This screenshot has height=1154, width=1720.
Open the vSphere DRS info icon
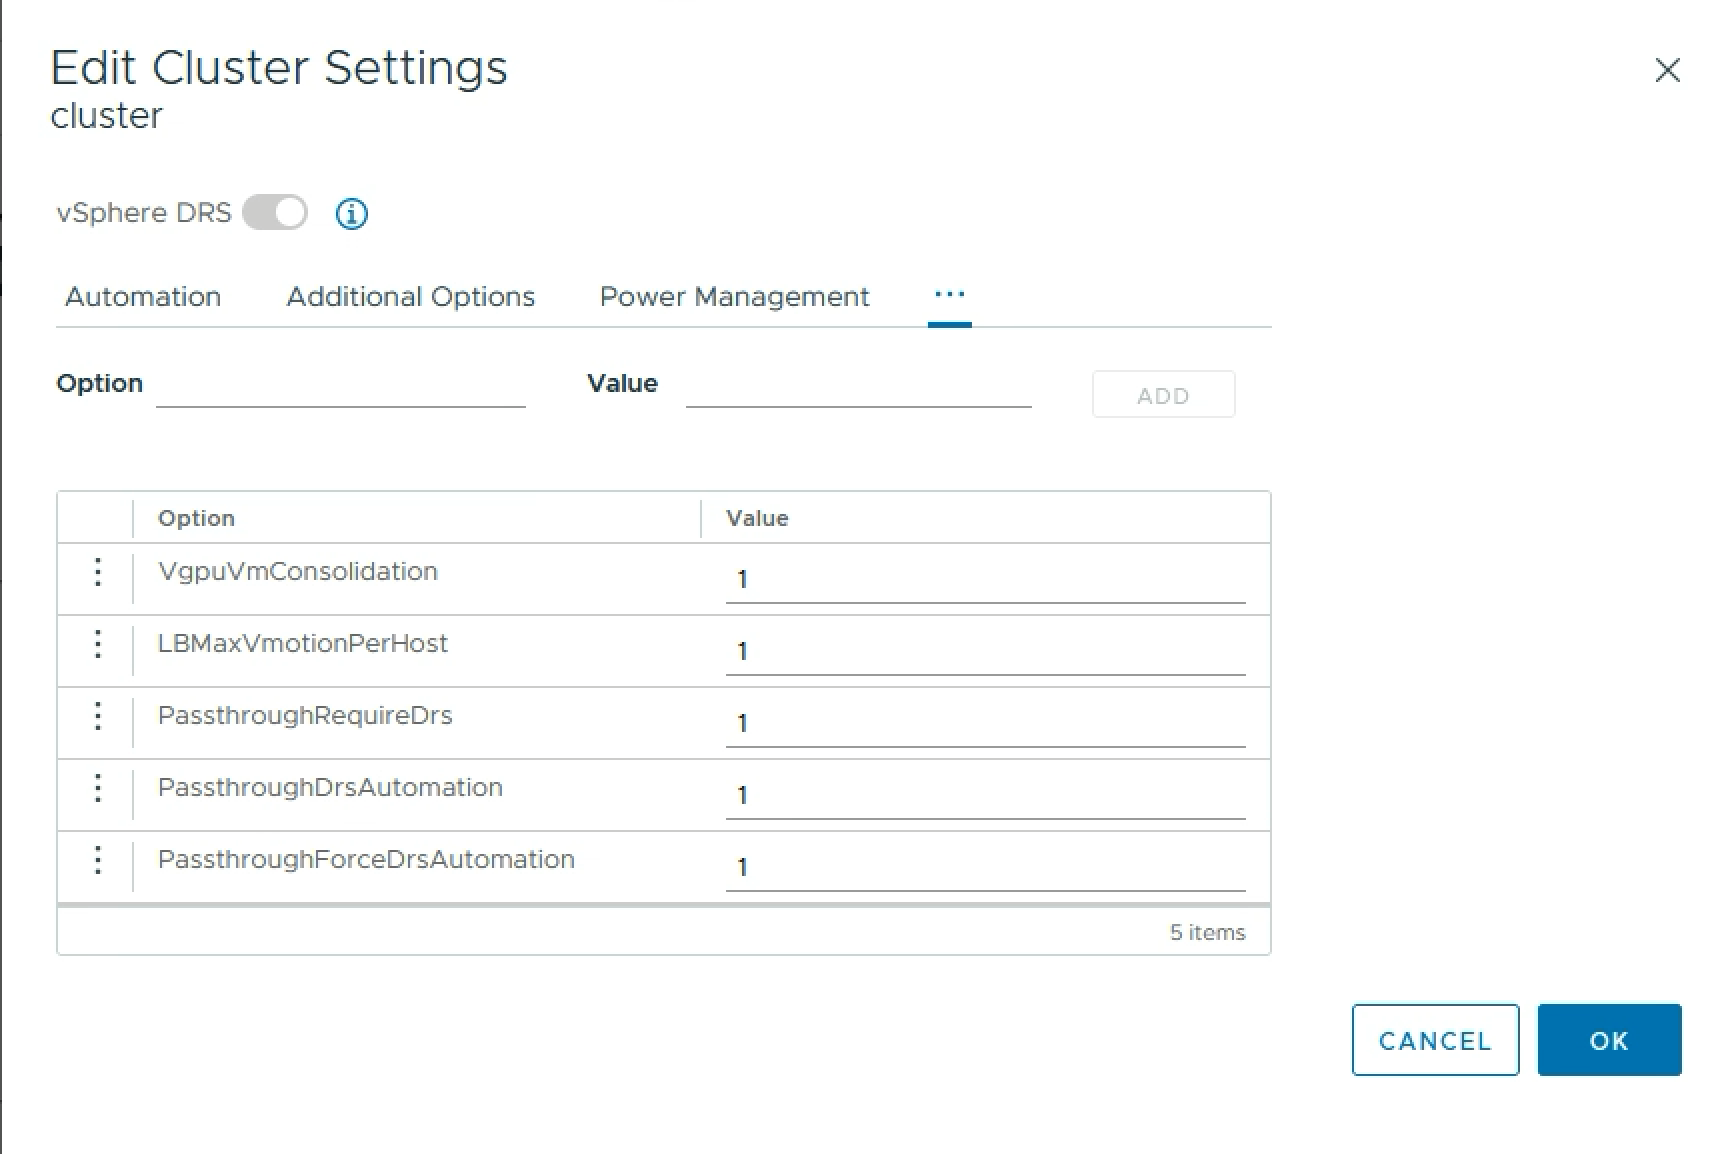(x=351, y=213)
